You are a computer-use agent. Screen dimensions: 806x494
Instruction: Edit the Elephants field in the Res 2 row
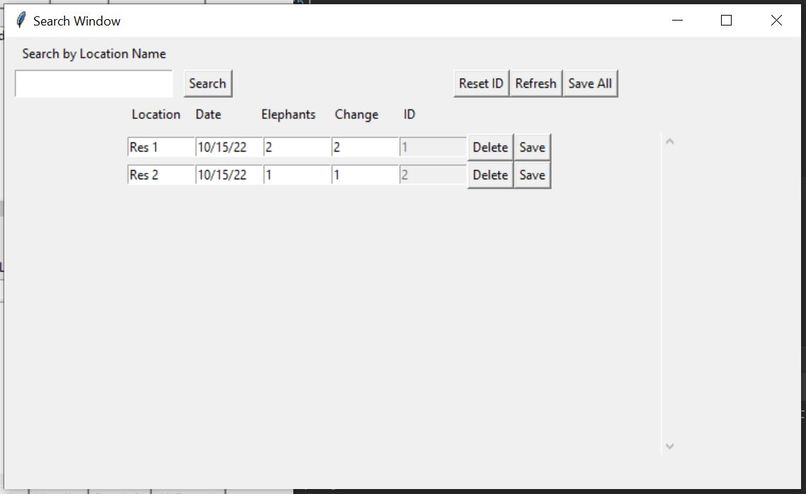pos(297,175)
